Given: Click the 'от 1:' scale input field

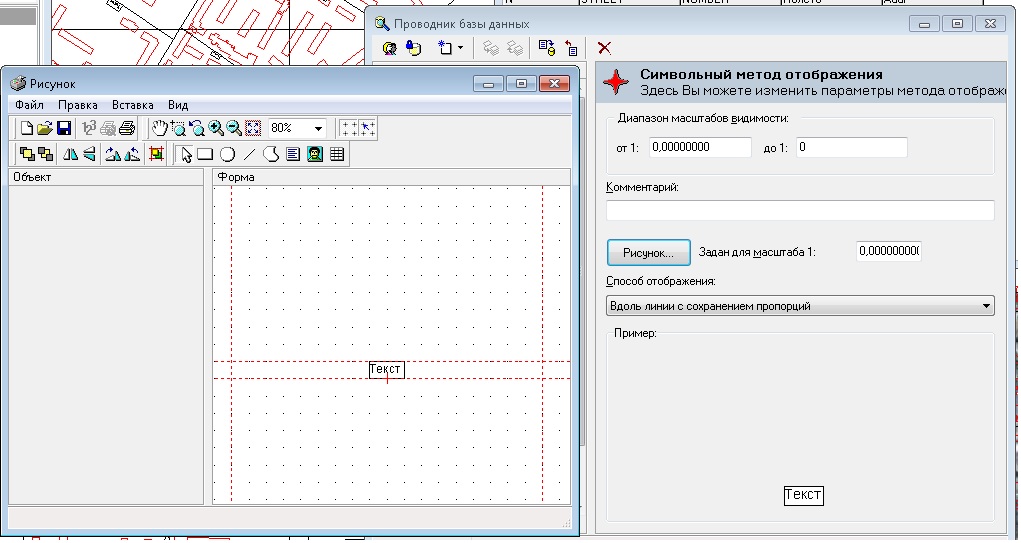Looking at the screenshot, I should tap(700, 147).
